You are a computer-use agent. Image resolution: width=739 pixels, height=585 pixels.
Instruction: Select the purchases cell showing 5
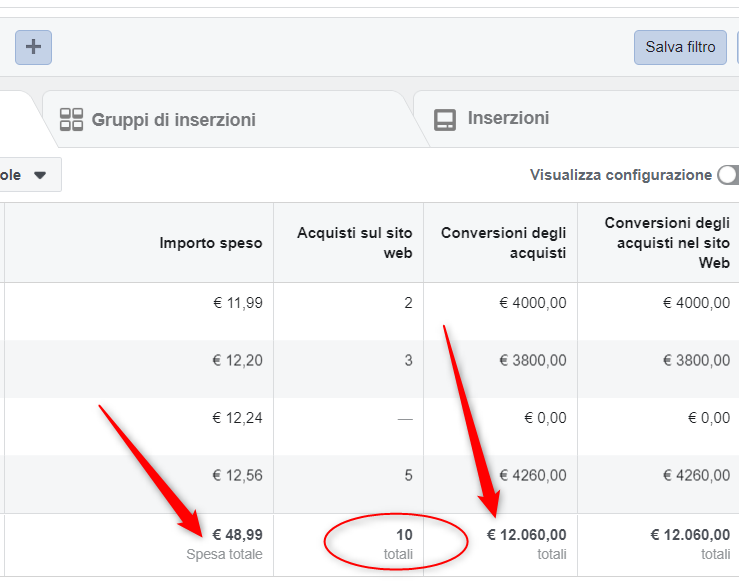tap(407, 476)
